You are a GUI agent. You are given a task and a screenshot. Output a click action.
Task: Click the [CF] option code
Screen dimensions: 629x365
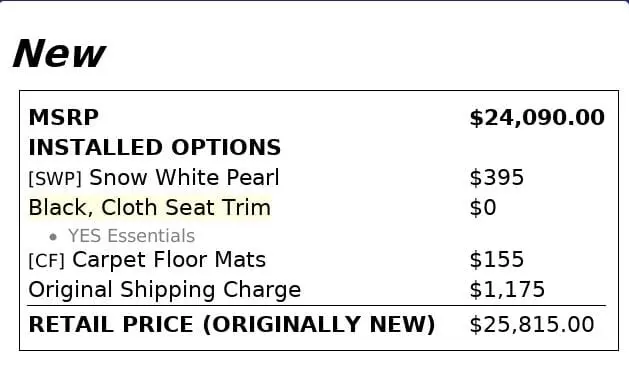pyautogui.click(x=47, y=261)
